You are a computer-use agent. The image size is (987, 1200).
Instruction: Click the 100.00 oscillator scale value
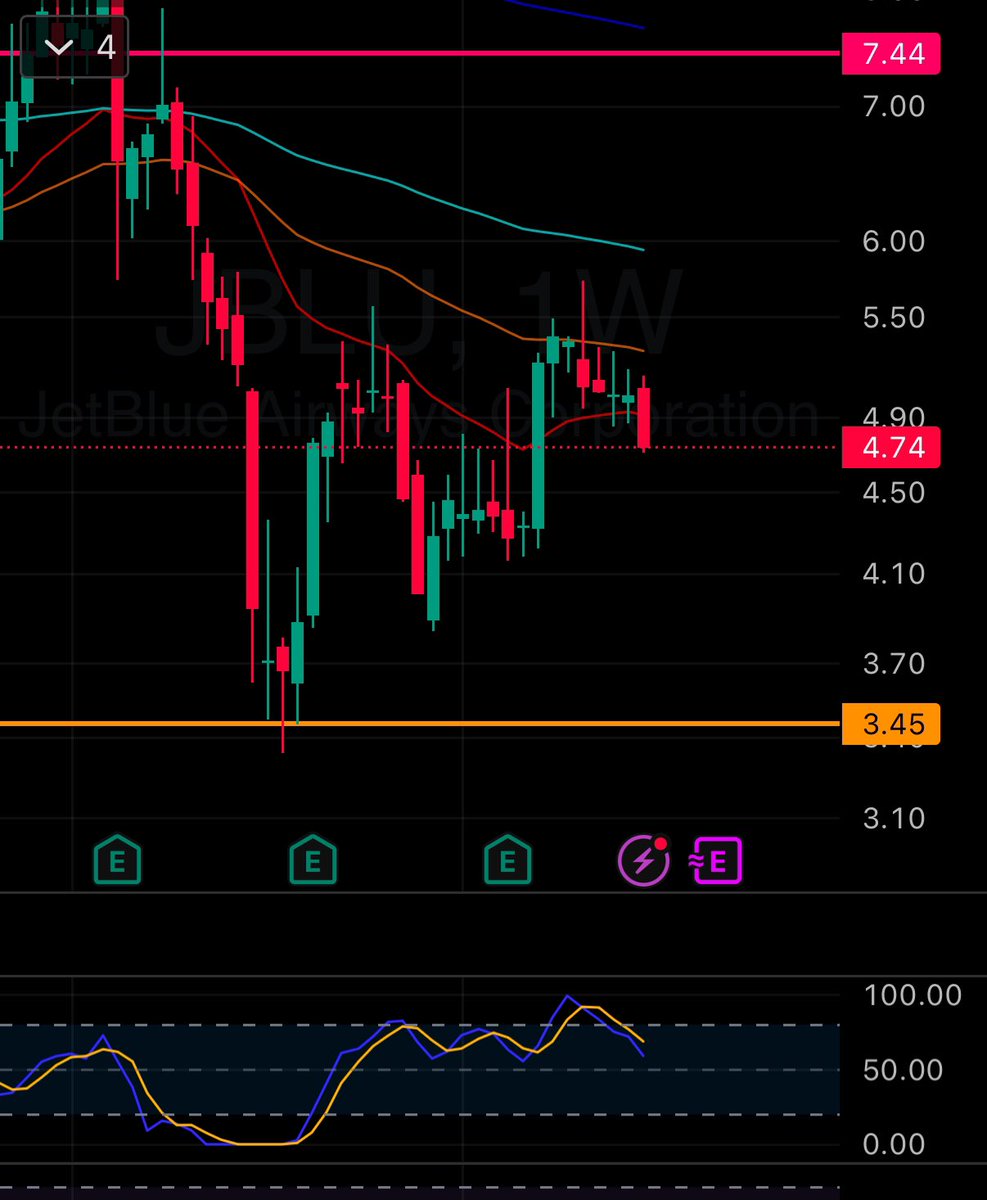tap(911, 995)
